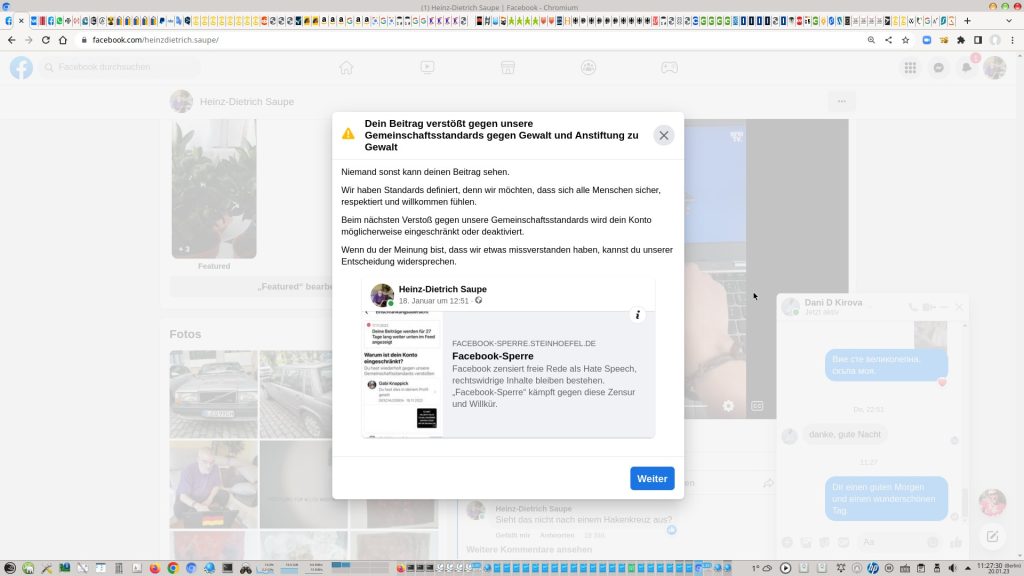Send a thumbs-up in the chat
The width and height of the screenshot is (1024, 576).
[x=957, y=542]
